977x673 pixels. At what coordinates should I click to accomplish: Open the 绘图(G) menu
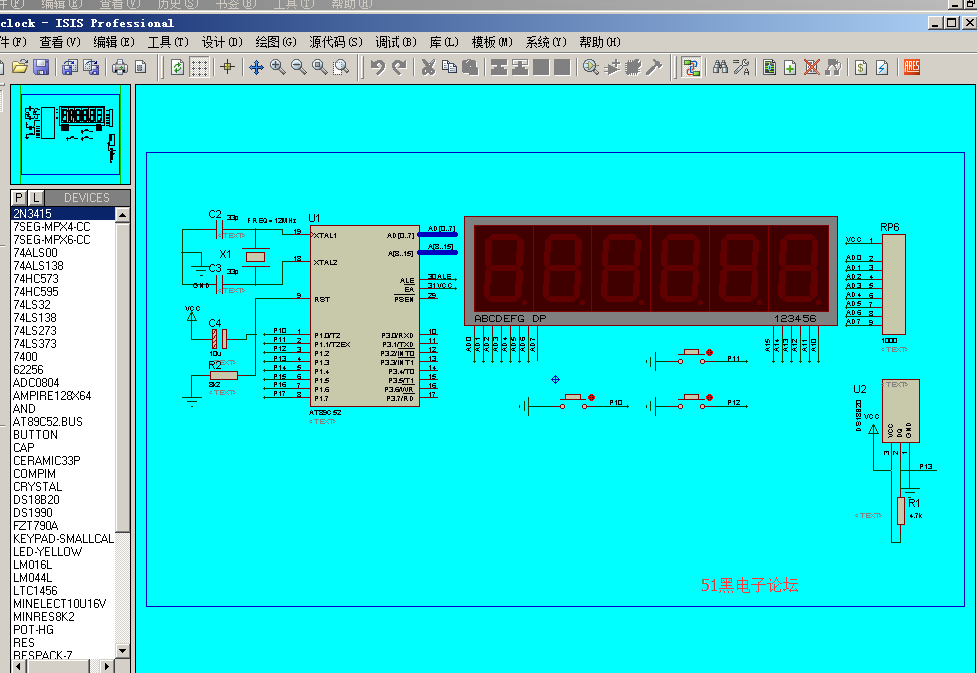coord(276,42)
